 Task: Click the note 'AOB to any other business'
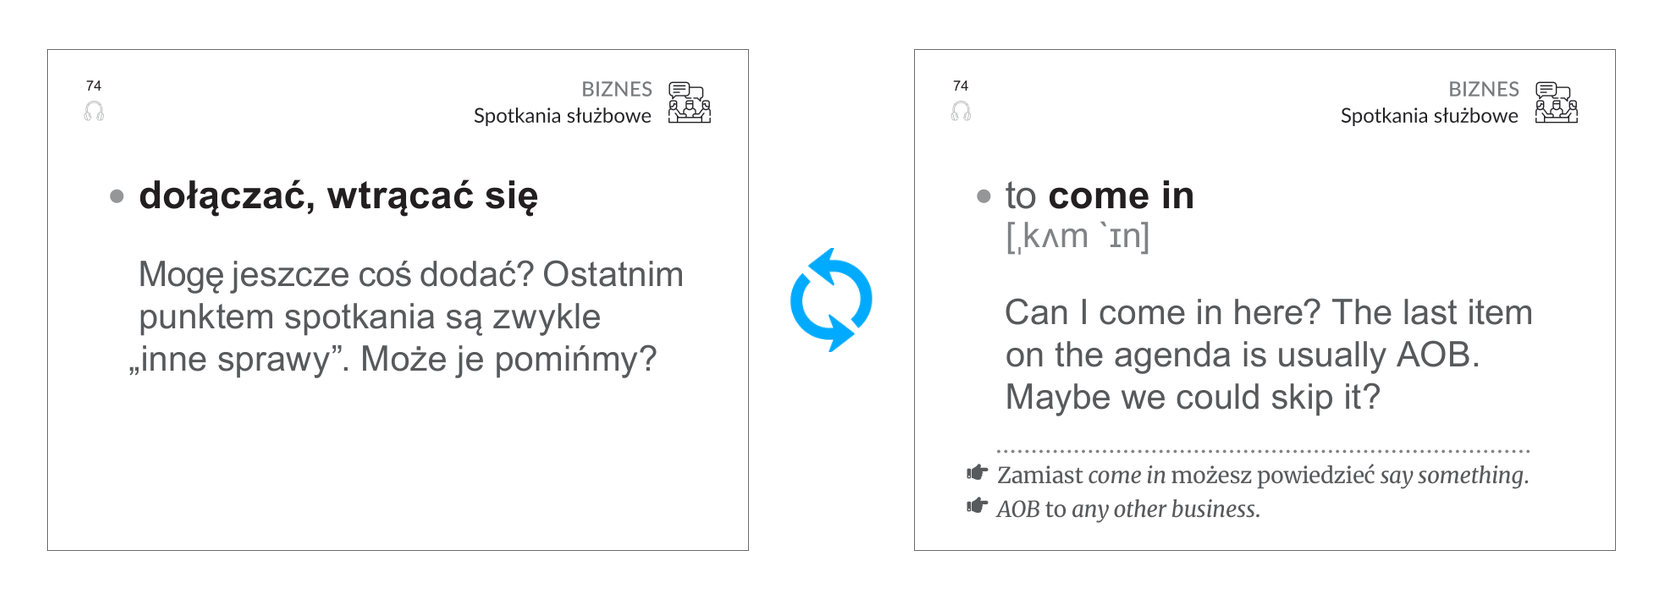click(1127, 509)
